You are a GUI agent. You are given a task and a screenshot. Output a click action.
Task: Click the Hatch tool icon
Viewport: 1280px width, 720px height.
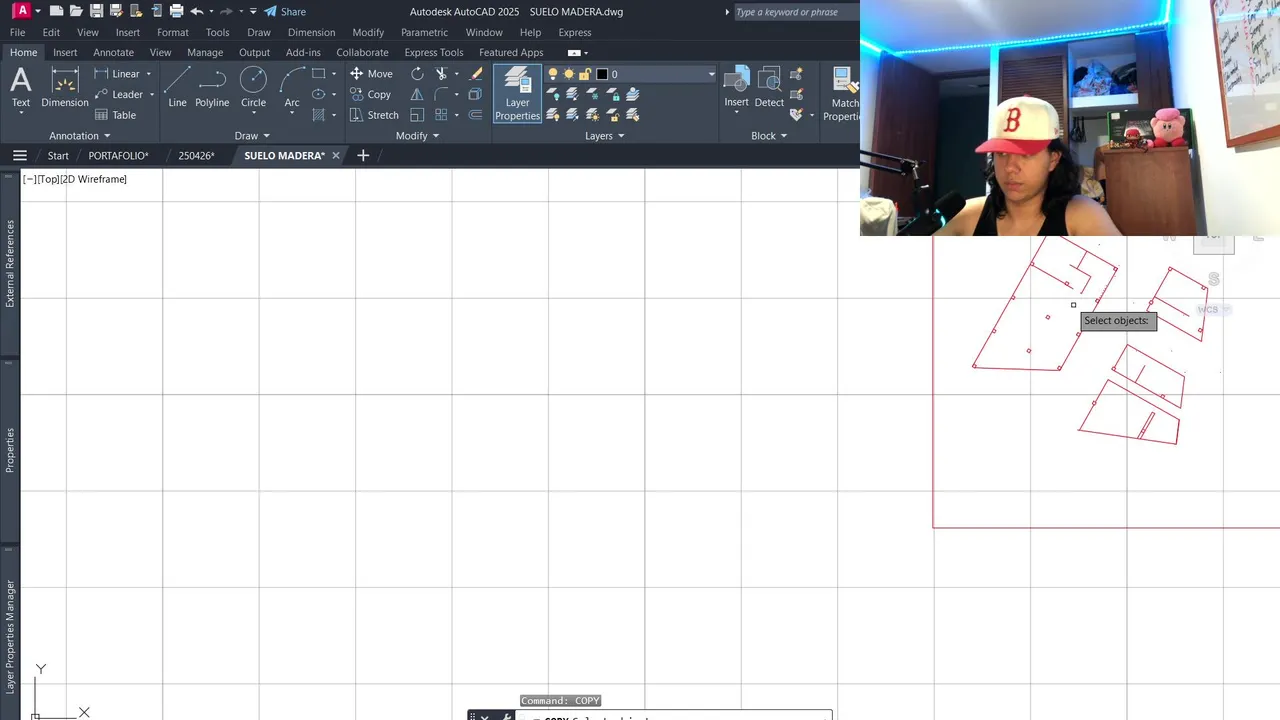point(319,115)
